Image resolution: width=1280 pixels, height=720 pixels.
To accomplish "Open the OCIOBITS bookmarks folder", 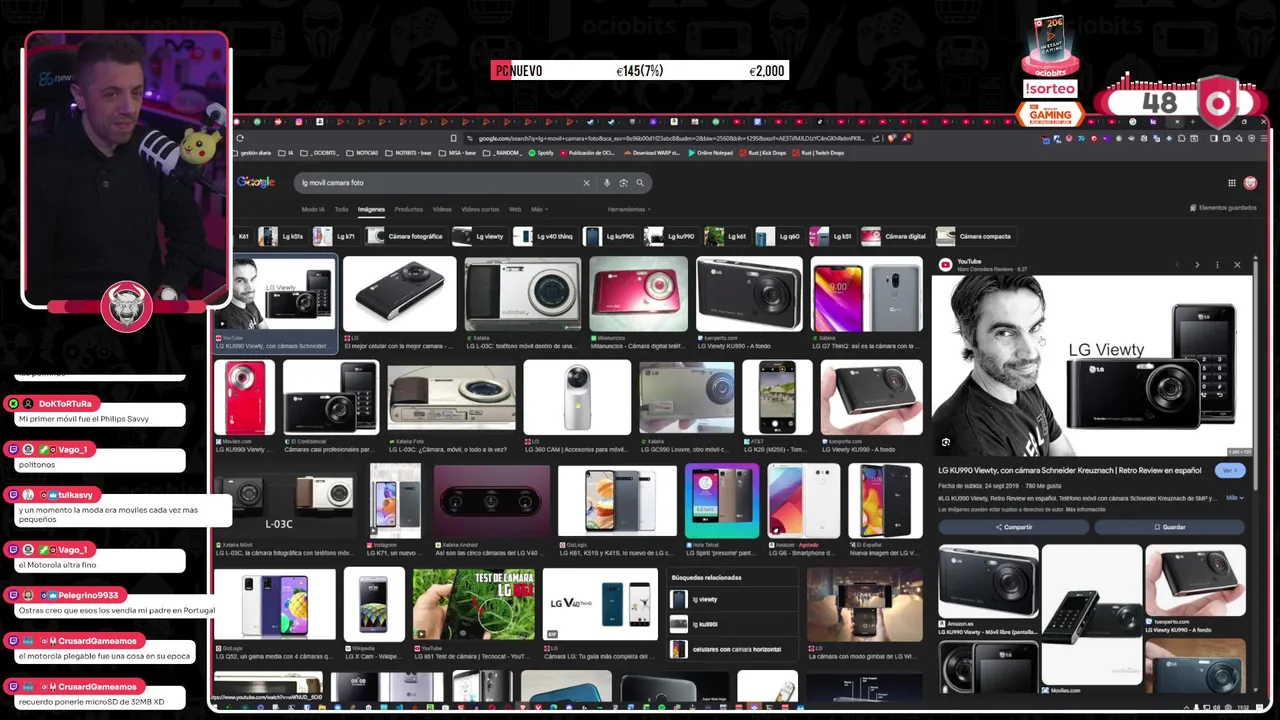I will [321, 153].
